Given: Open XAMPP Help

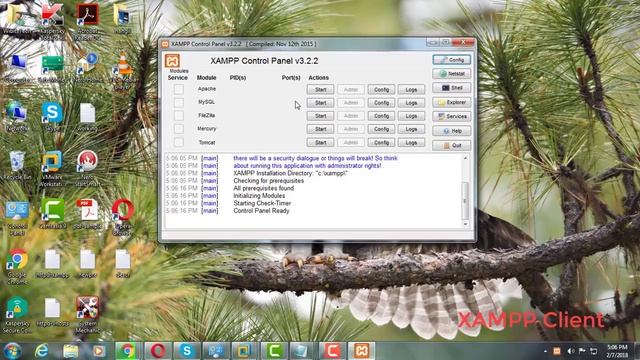Looking at the screenshot, I should (451, 131).
